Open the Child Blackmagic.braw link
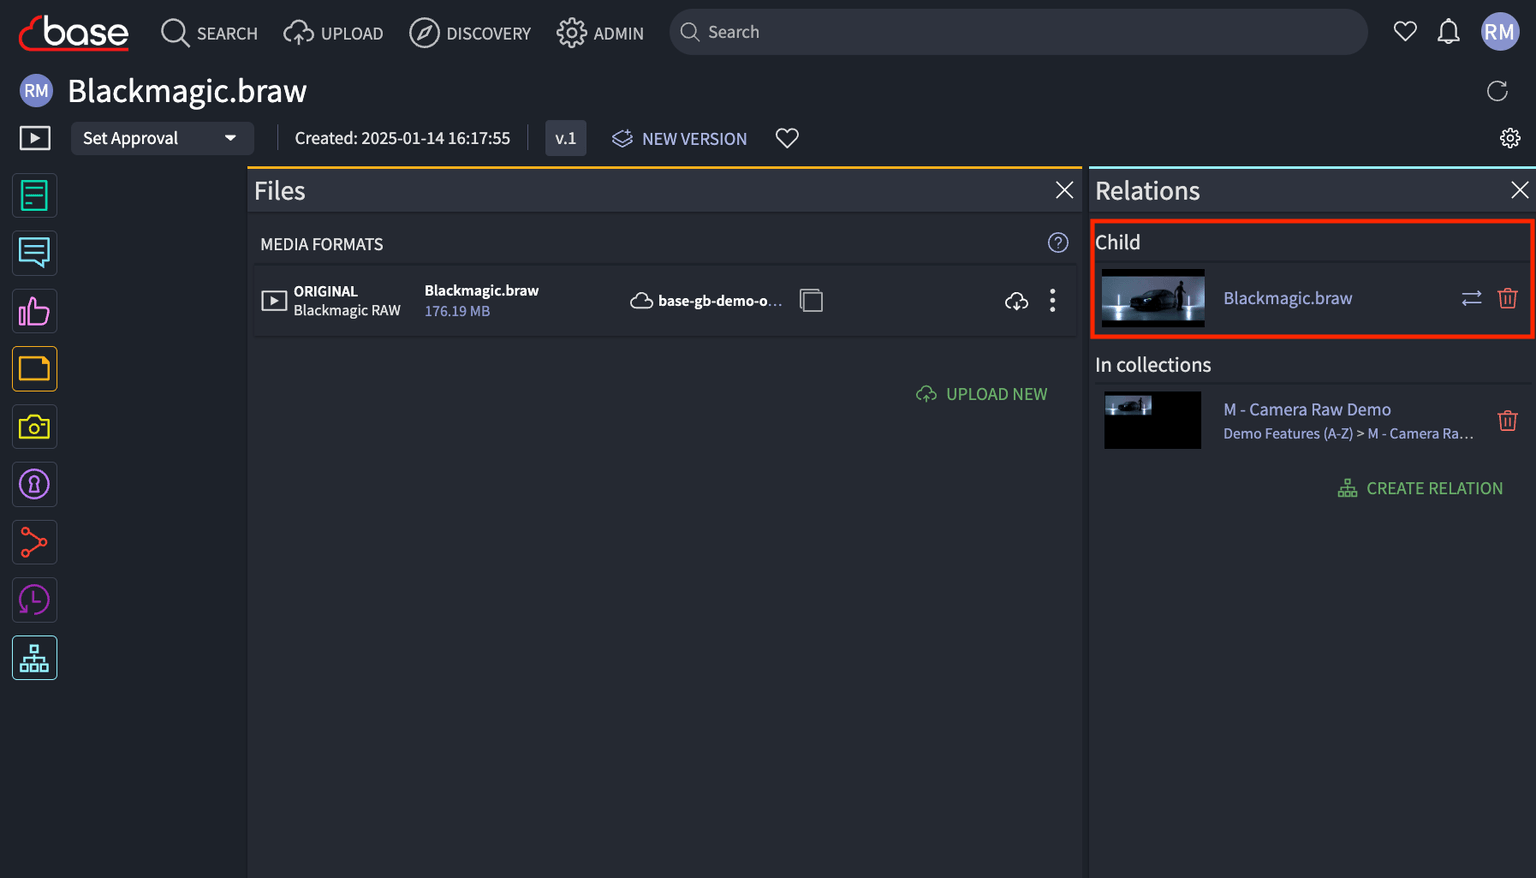This screenshot has height=878, width=1536. click(x=1288, y=298)
